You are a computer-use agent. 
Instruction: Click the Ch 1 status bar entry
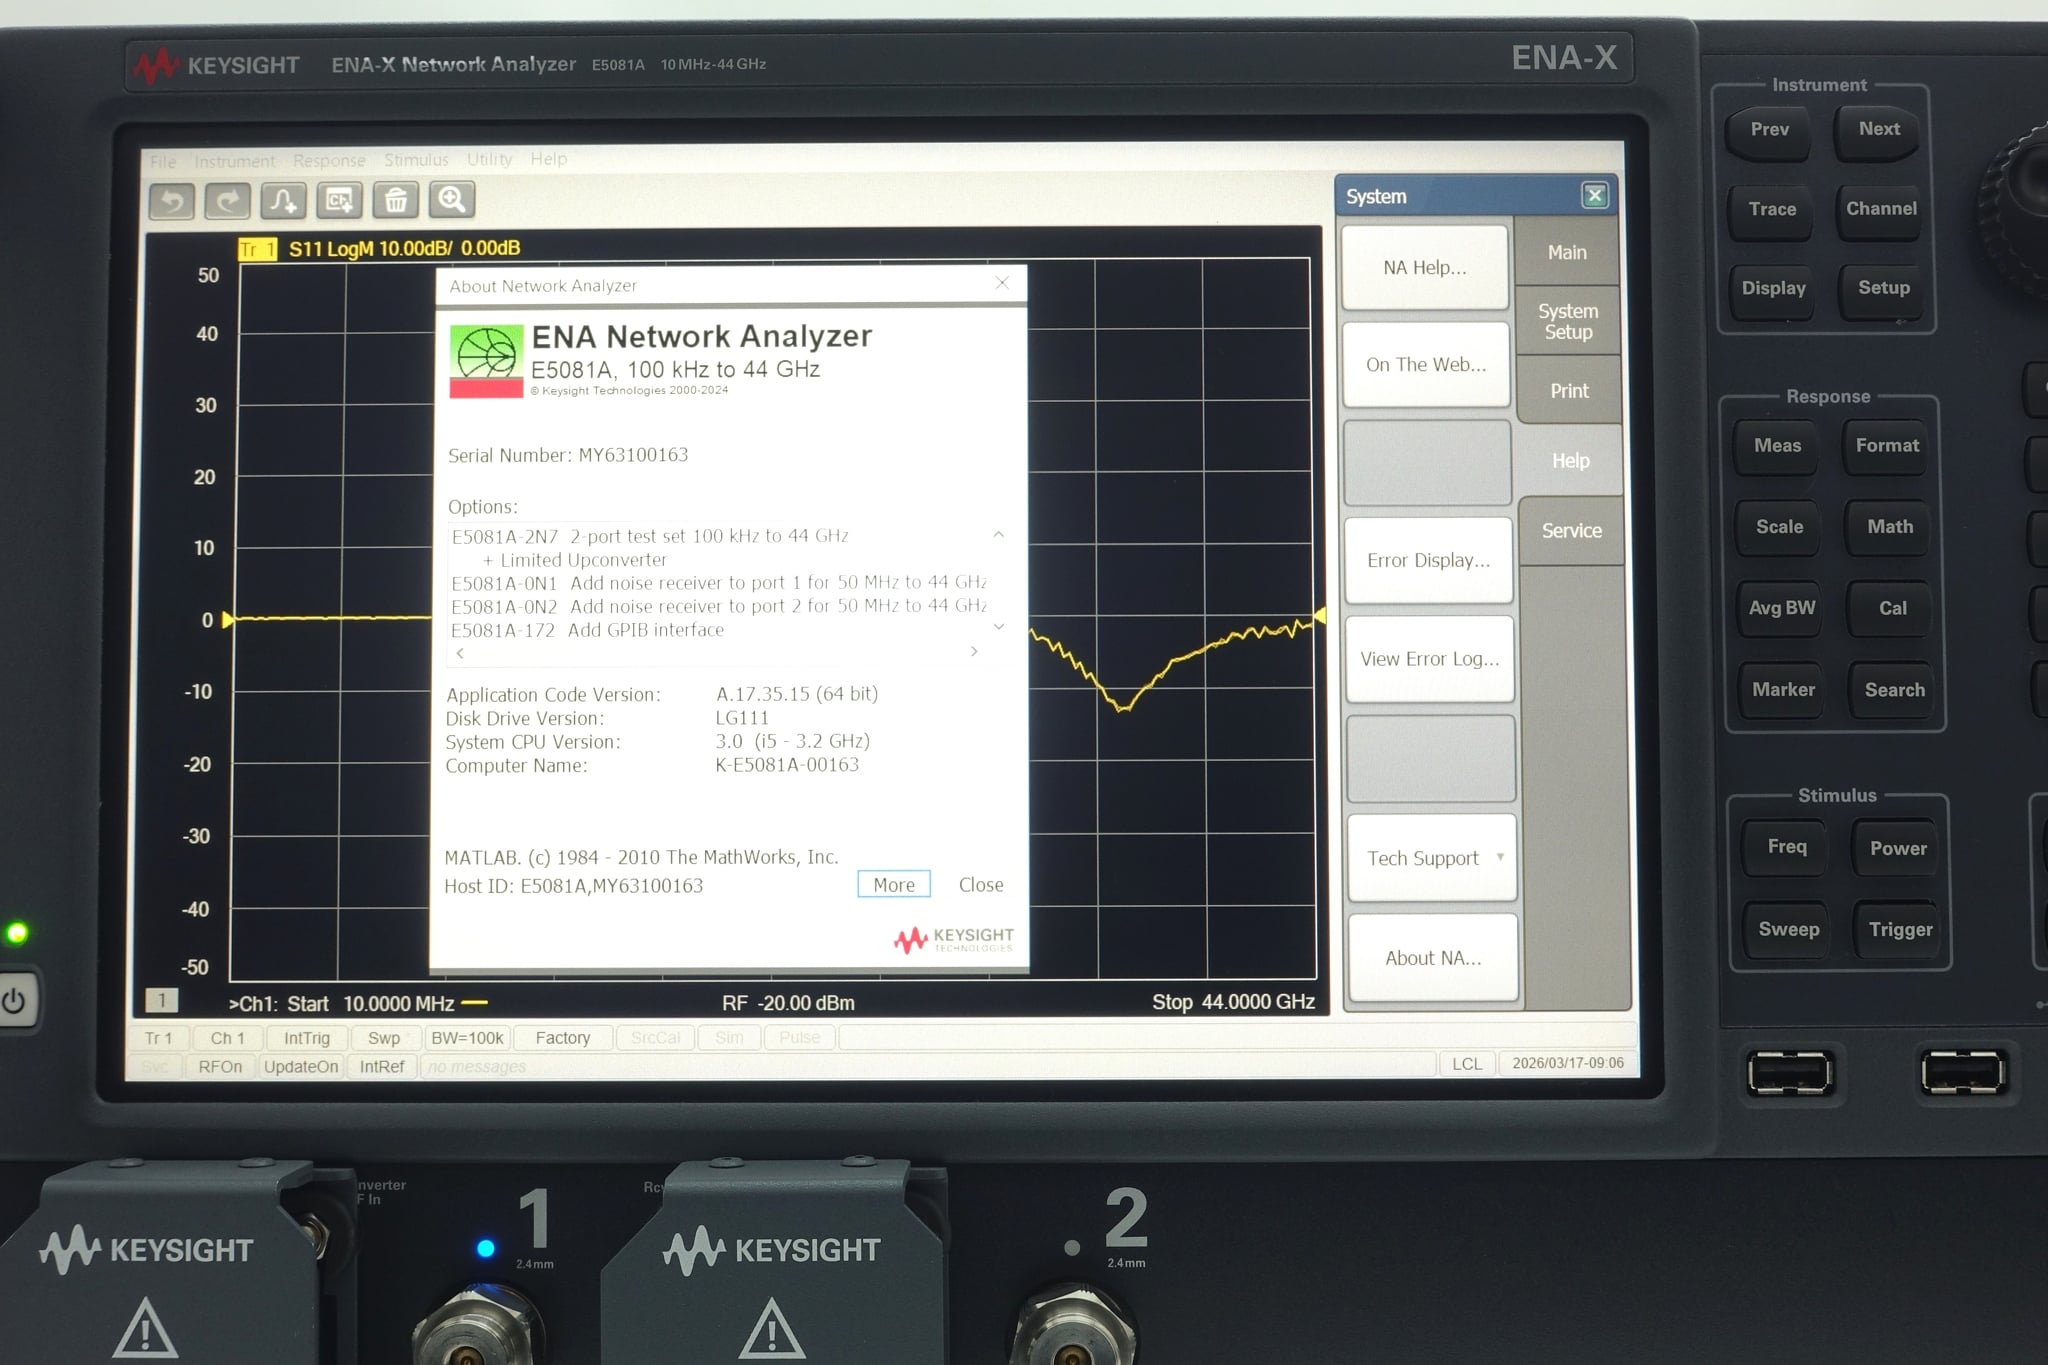pos(227,1038)
